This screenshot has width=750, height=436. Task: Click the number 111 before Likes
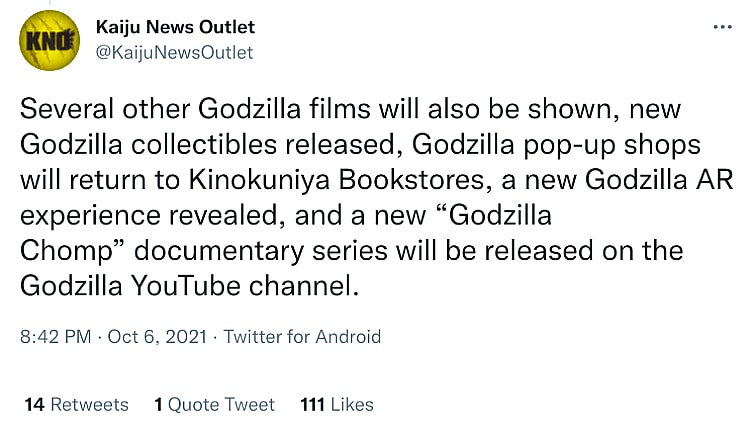[312, 404]
